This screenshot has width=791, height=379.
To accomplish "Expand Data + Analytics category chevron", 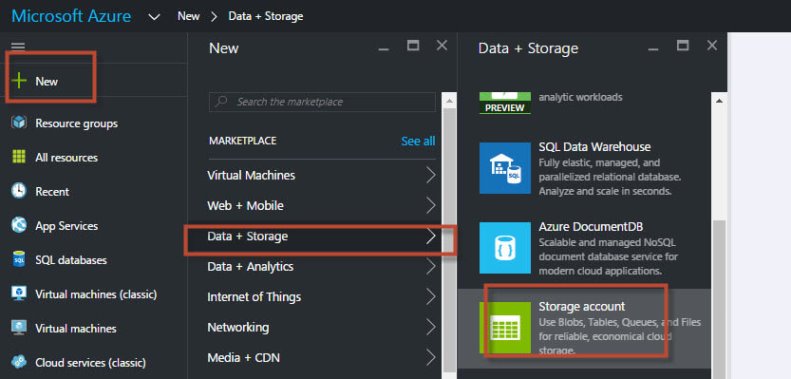I will coord(430,266).
